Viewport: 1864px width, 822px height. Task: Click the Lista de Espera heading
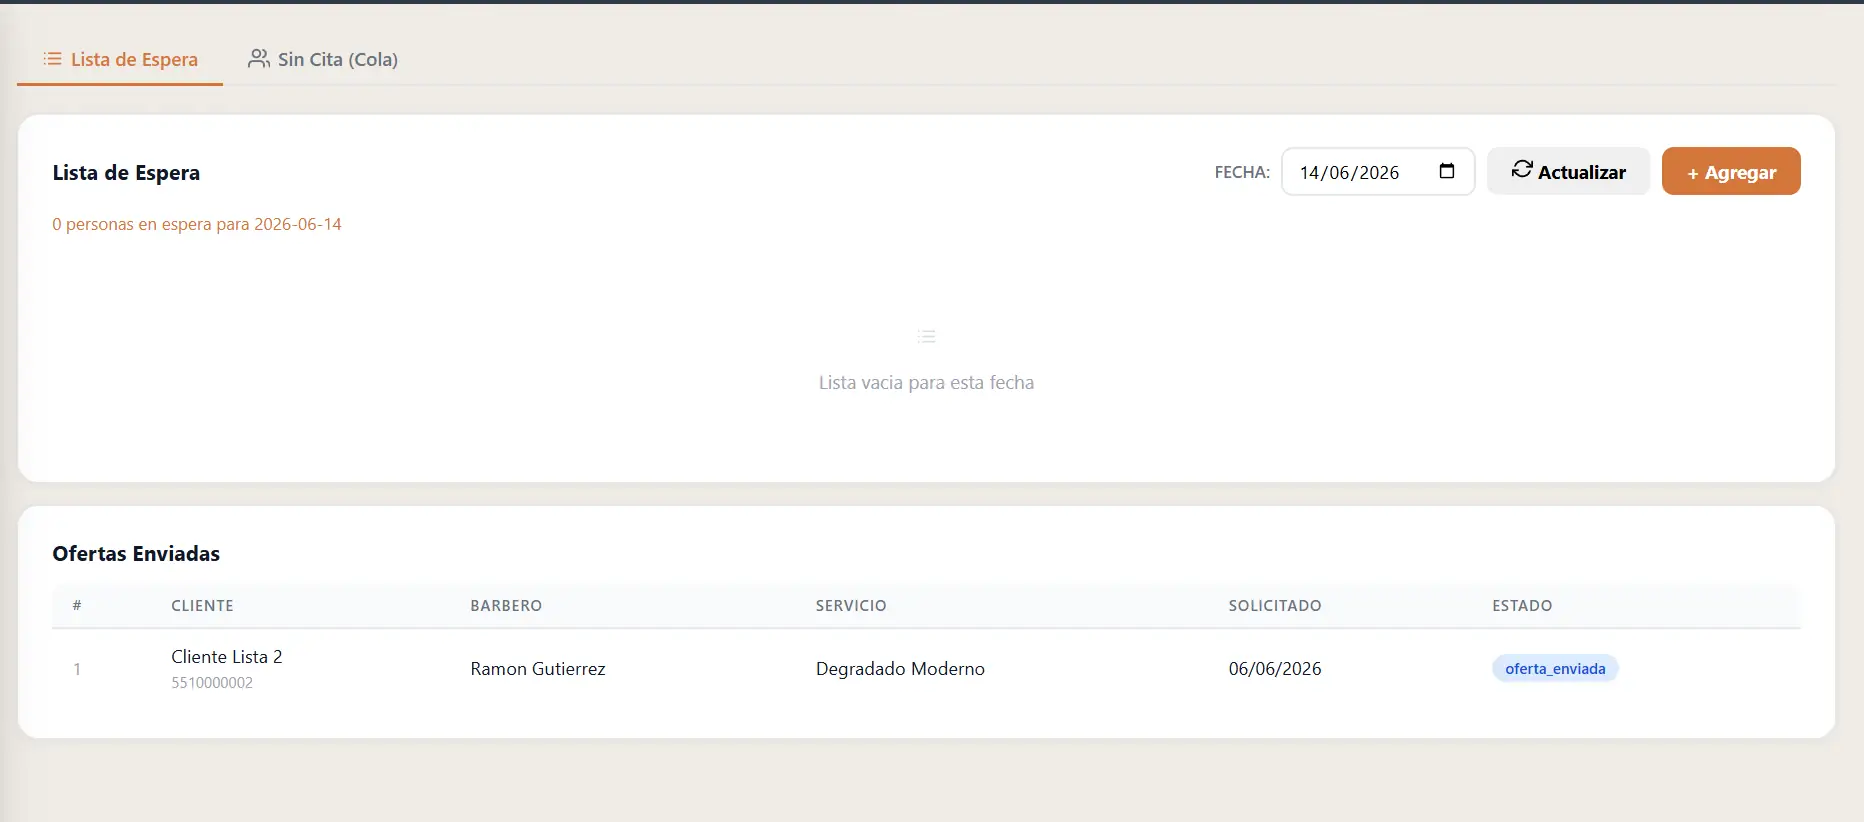126,172
